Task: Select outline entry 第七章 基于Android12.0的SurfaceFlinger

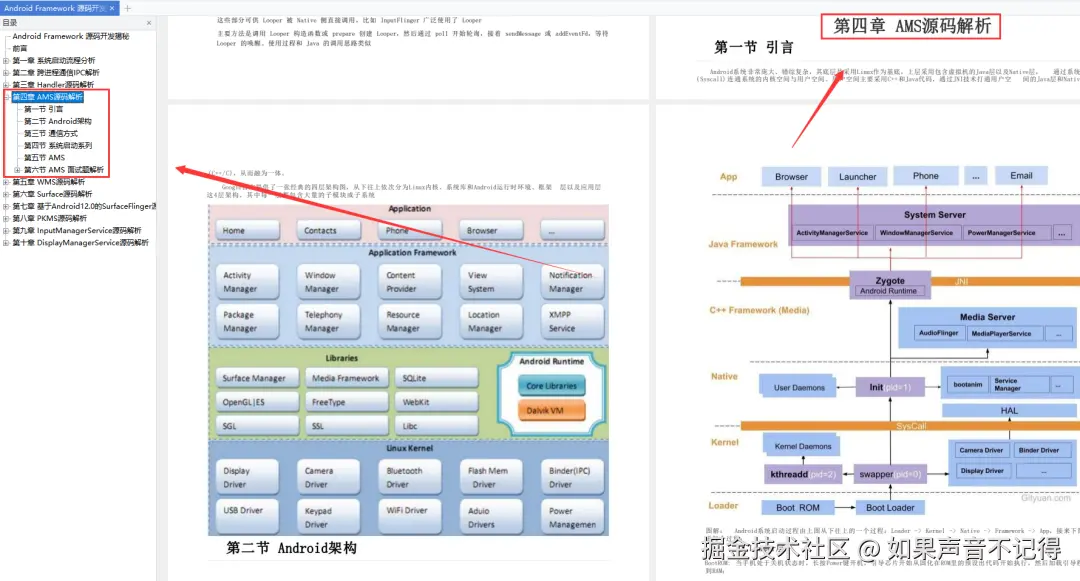Action: click(84, 206)
